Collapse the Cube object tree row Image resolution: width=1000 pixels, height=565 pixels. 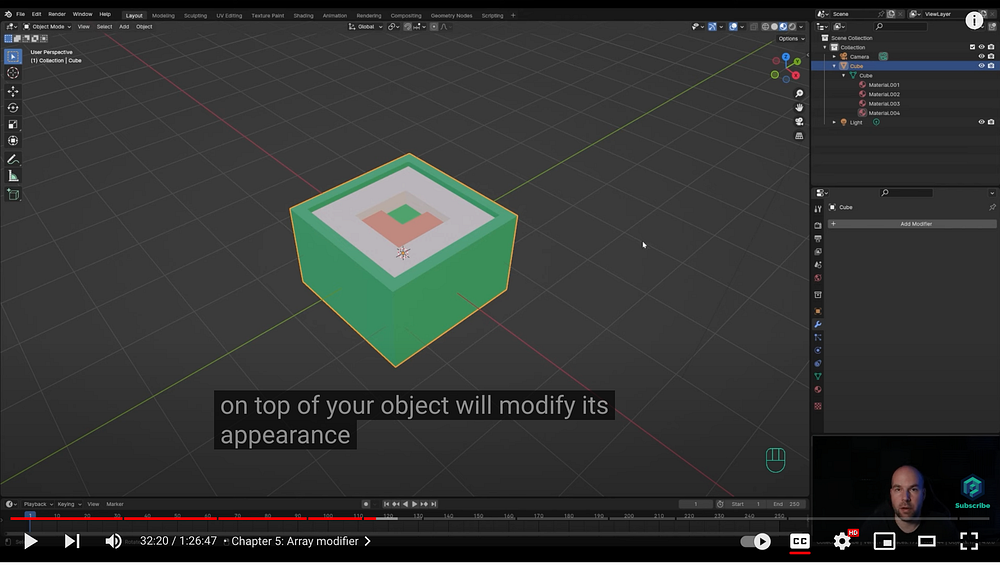(834, 66)
